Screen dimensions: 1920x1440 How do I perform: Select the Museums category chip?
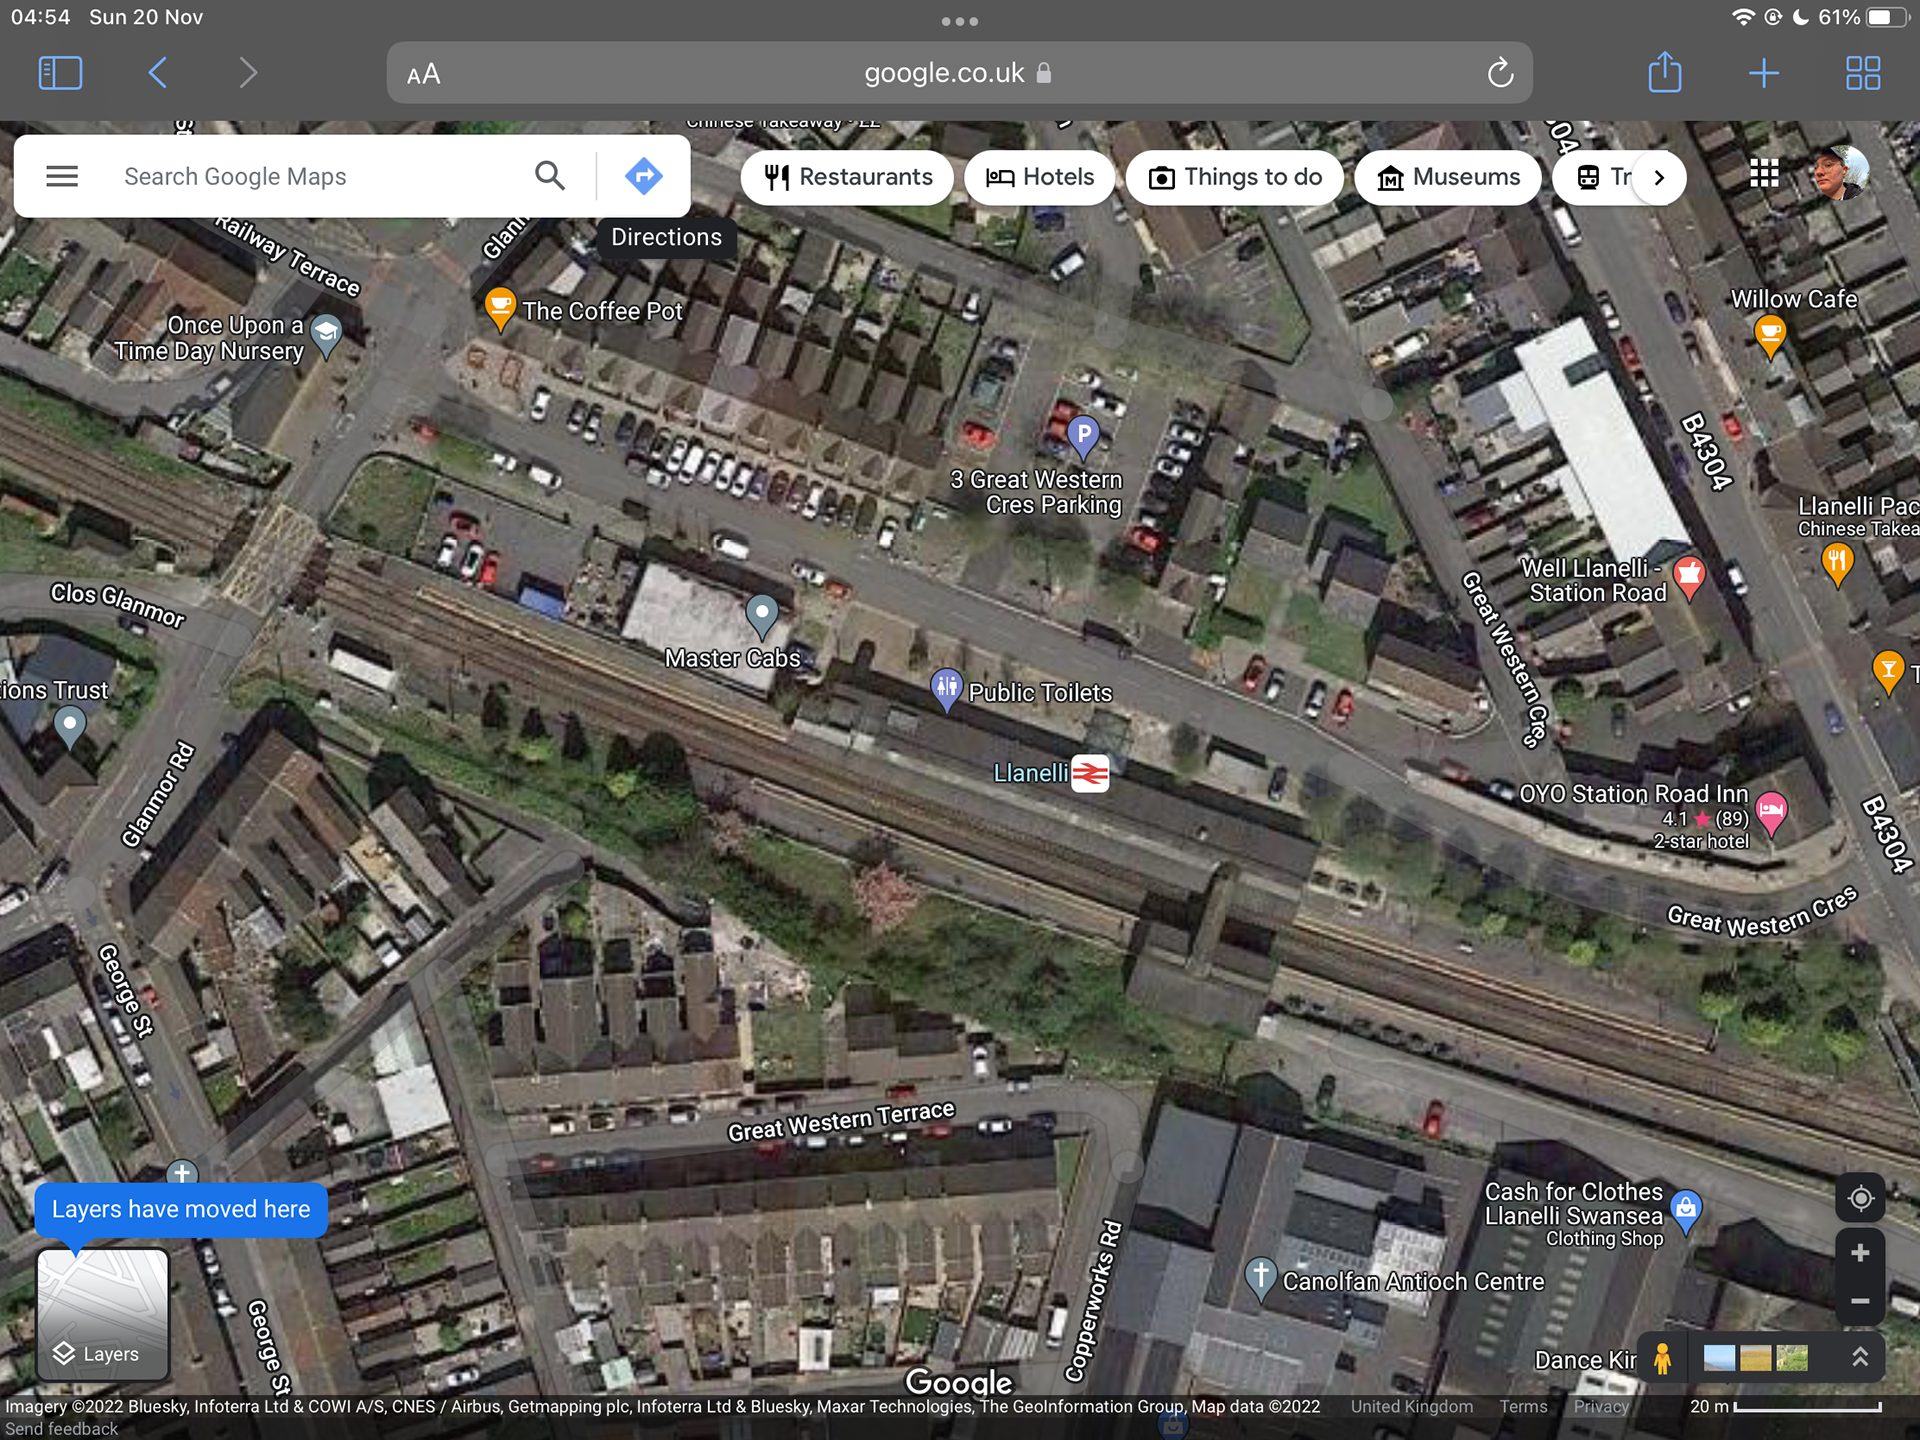(1447, 177)
